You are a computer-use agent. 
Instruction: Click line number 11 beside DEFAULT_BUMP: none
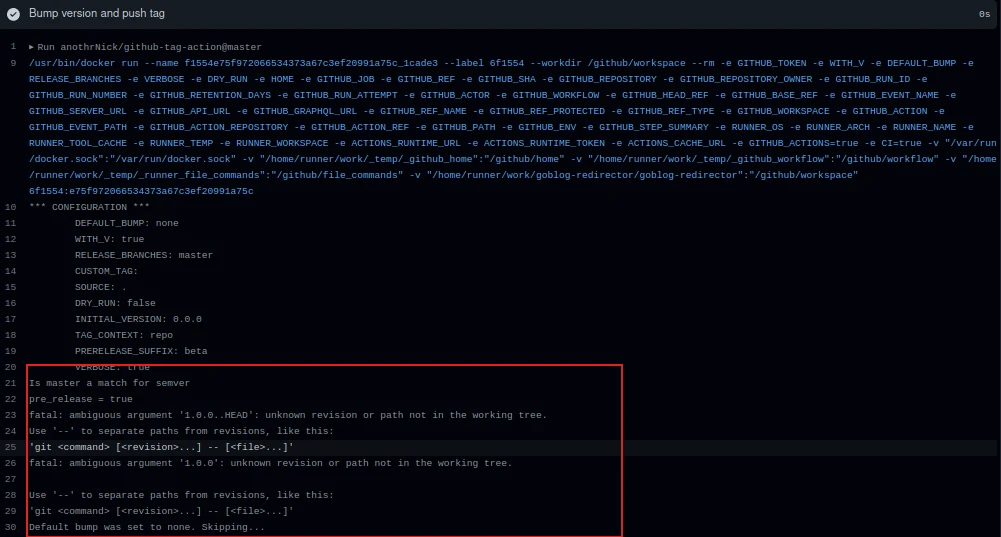[10, 223]
